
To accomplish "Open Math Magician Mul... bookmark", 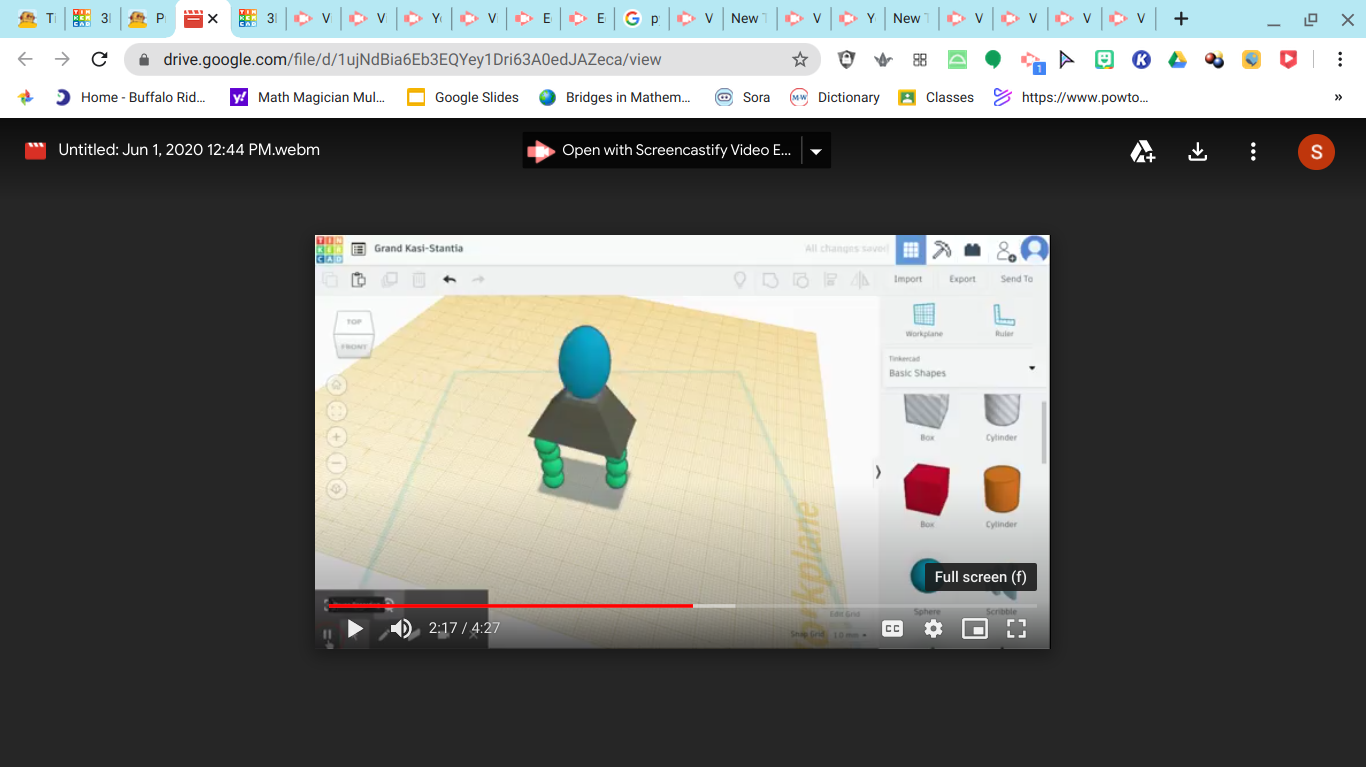I will pos(308,97).
